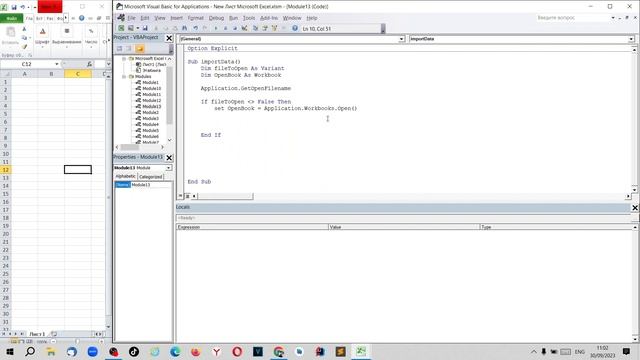Open Windows search from taskbar

tap(30, 351)
